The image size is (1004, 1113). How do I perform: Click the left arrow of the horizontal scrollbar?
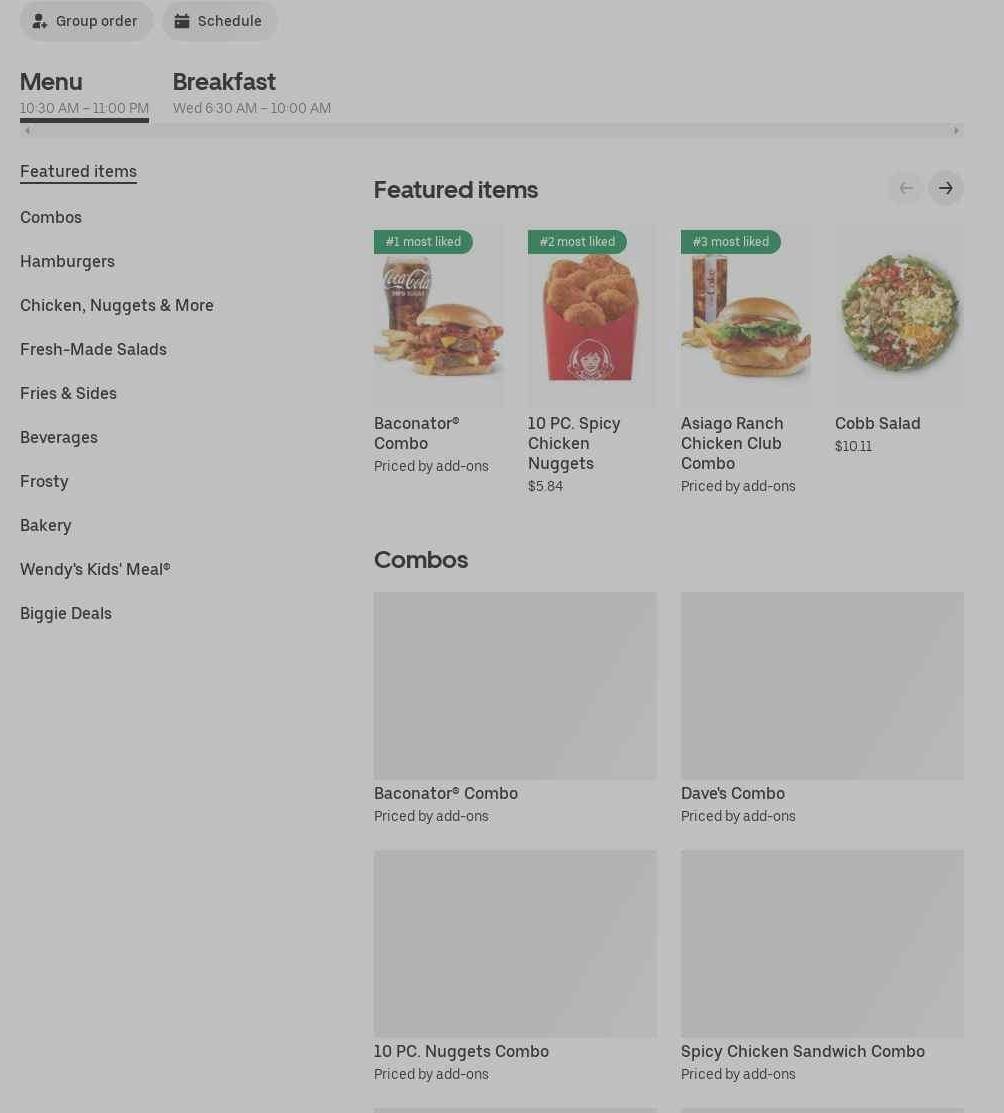[x=27, y=131]
